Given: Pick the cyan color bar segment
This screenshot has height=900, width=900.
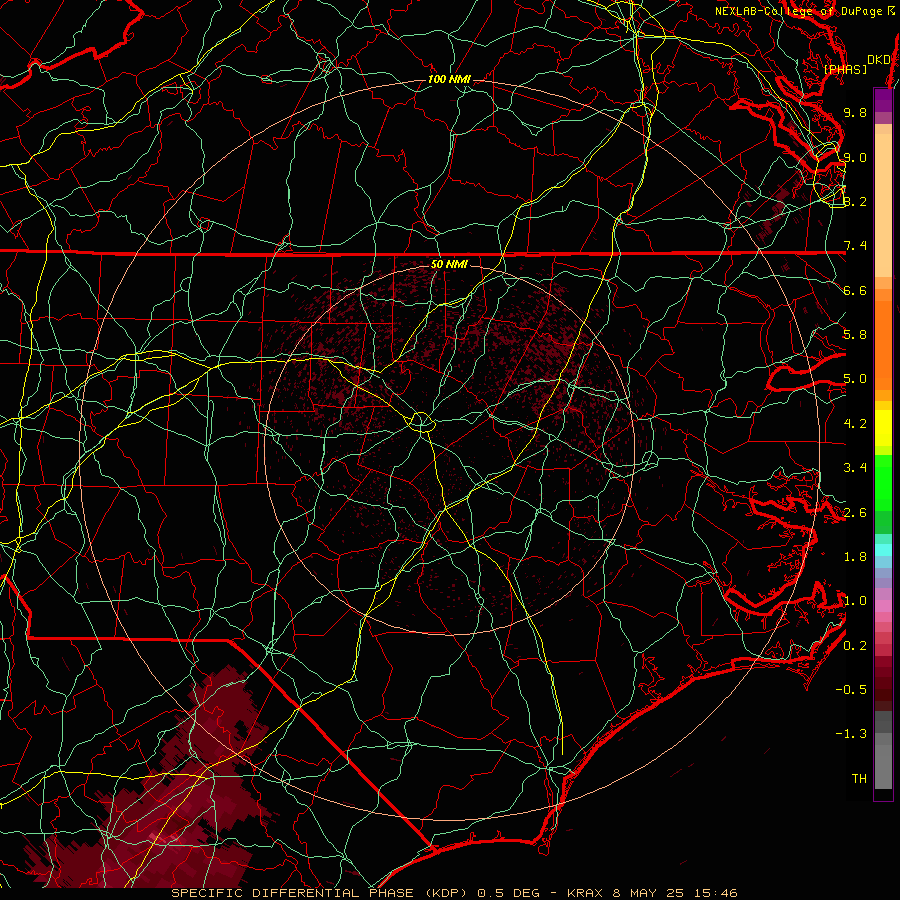Looking at the screenshot, I should [x=883, y=550].
